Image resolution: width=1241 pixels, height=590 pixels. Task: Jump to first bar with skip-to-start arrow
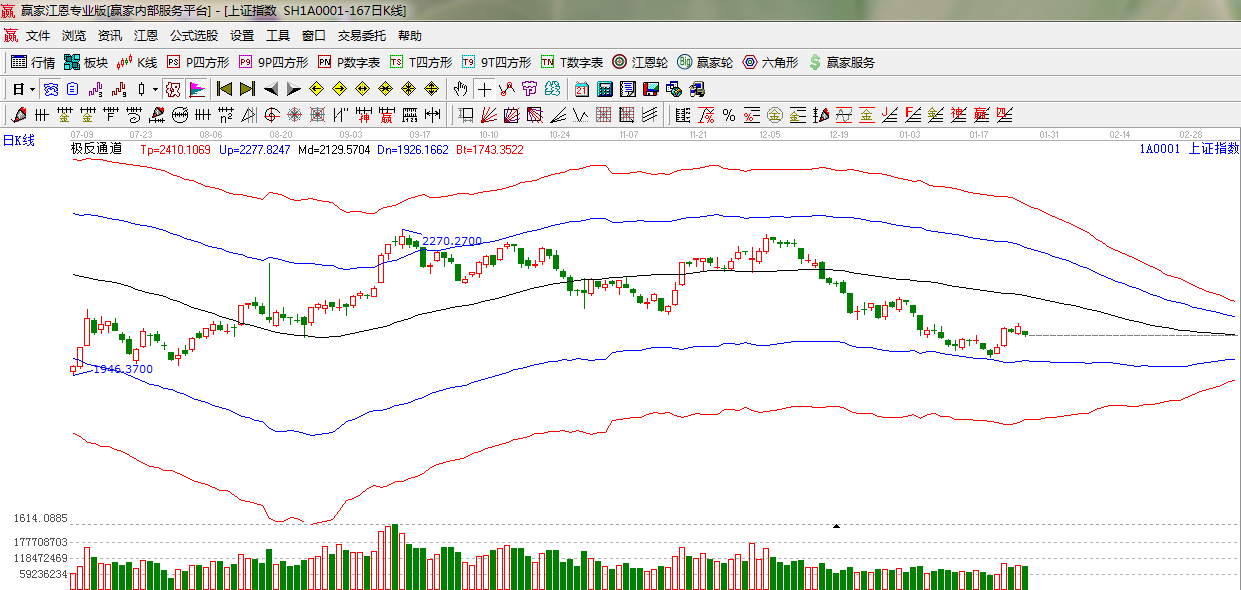pyautogui.click(x=225, y=89)
